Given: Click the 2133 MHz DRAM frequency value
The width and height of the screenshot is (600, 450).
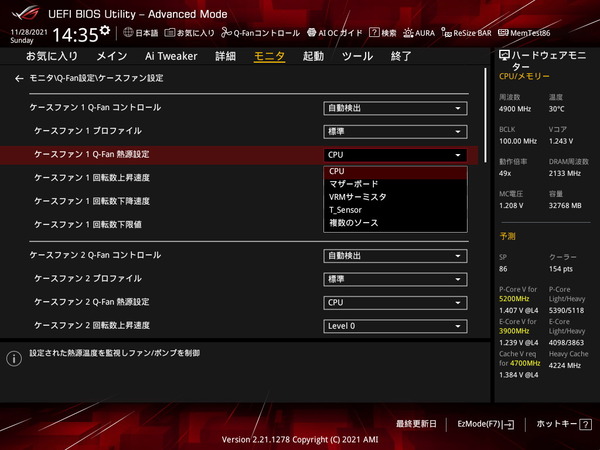Looking at the screenshot, I should pyautogui.click(x=565, y=173).
